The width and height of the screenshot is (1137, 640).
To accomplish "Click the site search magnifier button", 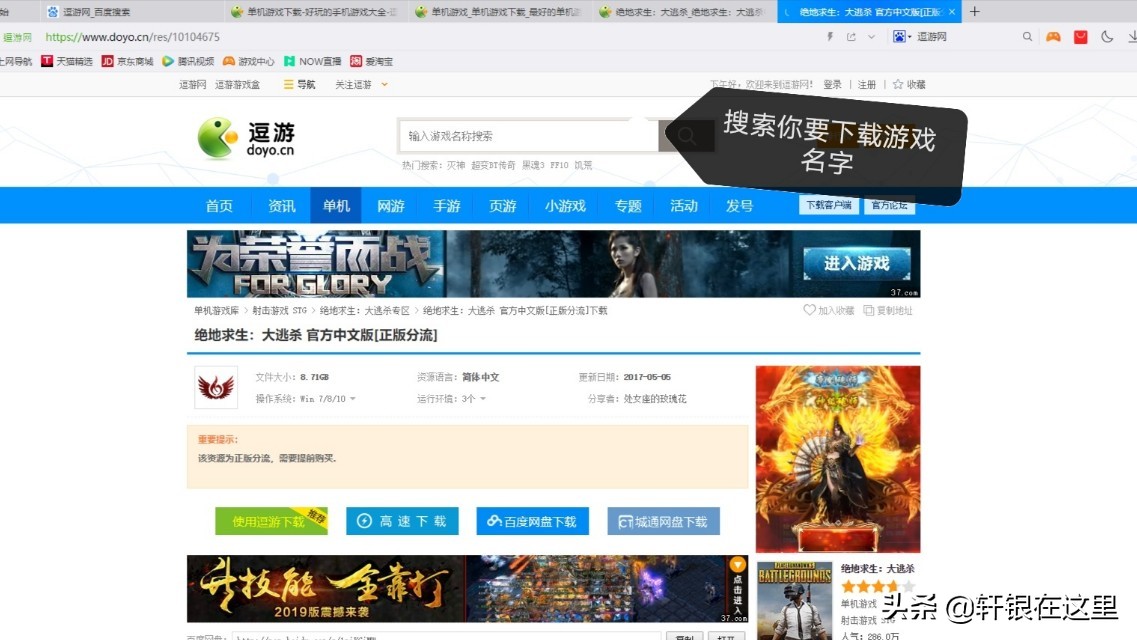I will coord(686,136).
